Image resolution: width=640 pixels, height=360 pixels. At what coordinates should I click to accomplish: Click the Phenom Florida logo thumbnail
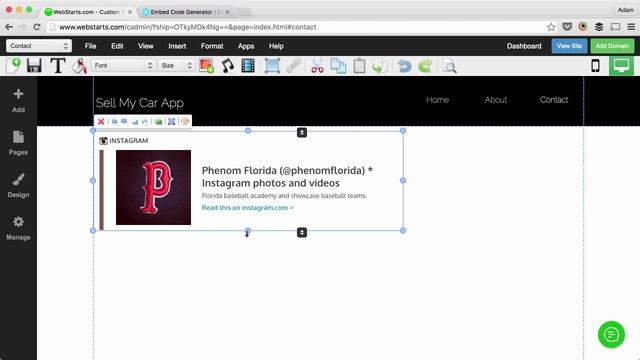coord(153,187)
